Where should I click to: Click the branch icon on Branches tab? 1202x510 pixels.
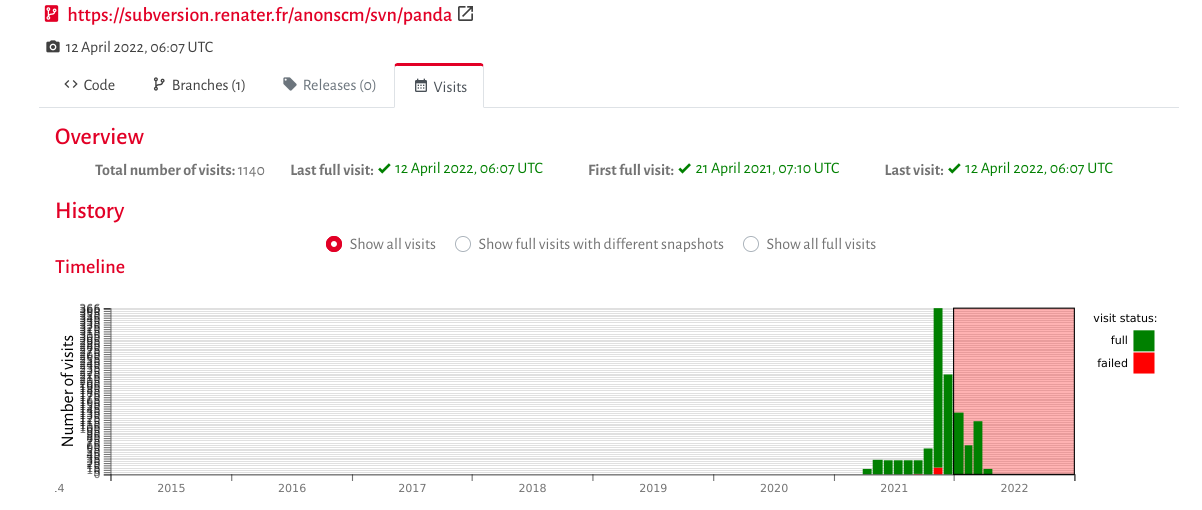click(x=158, y=85)
